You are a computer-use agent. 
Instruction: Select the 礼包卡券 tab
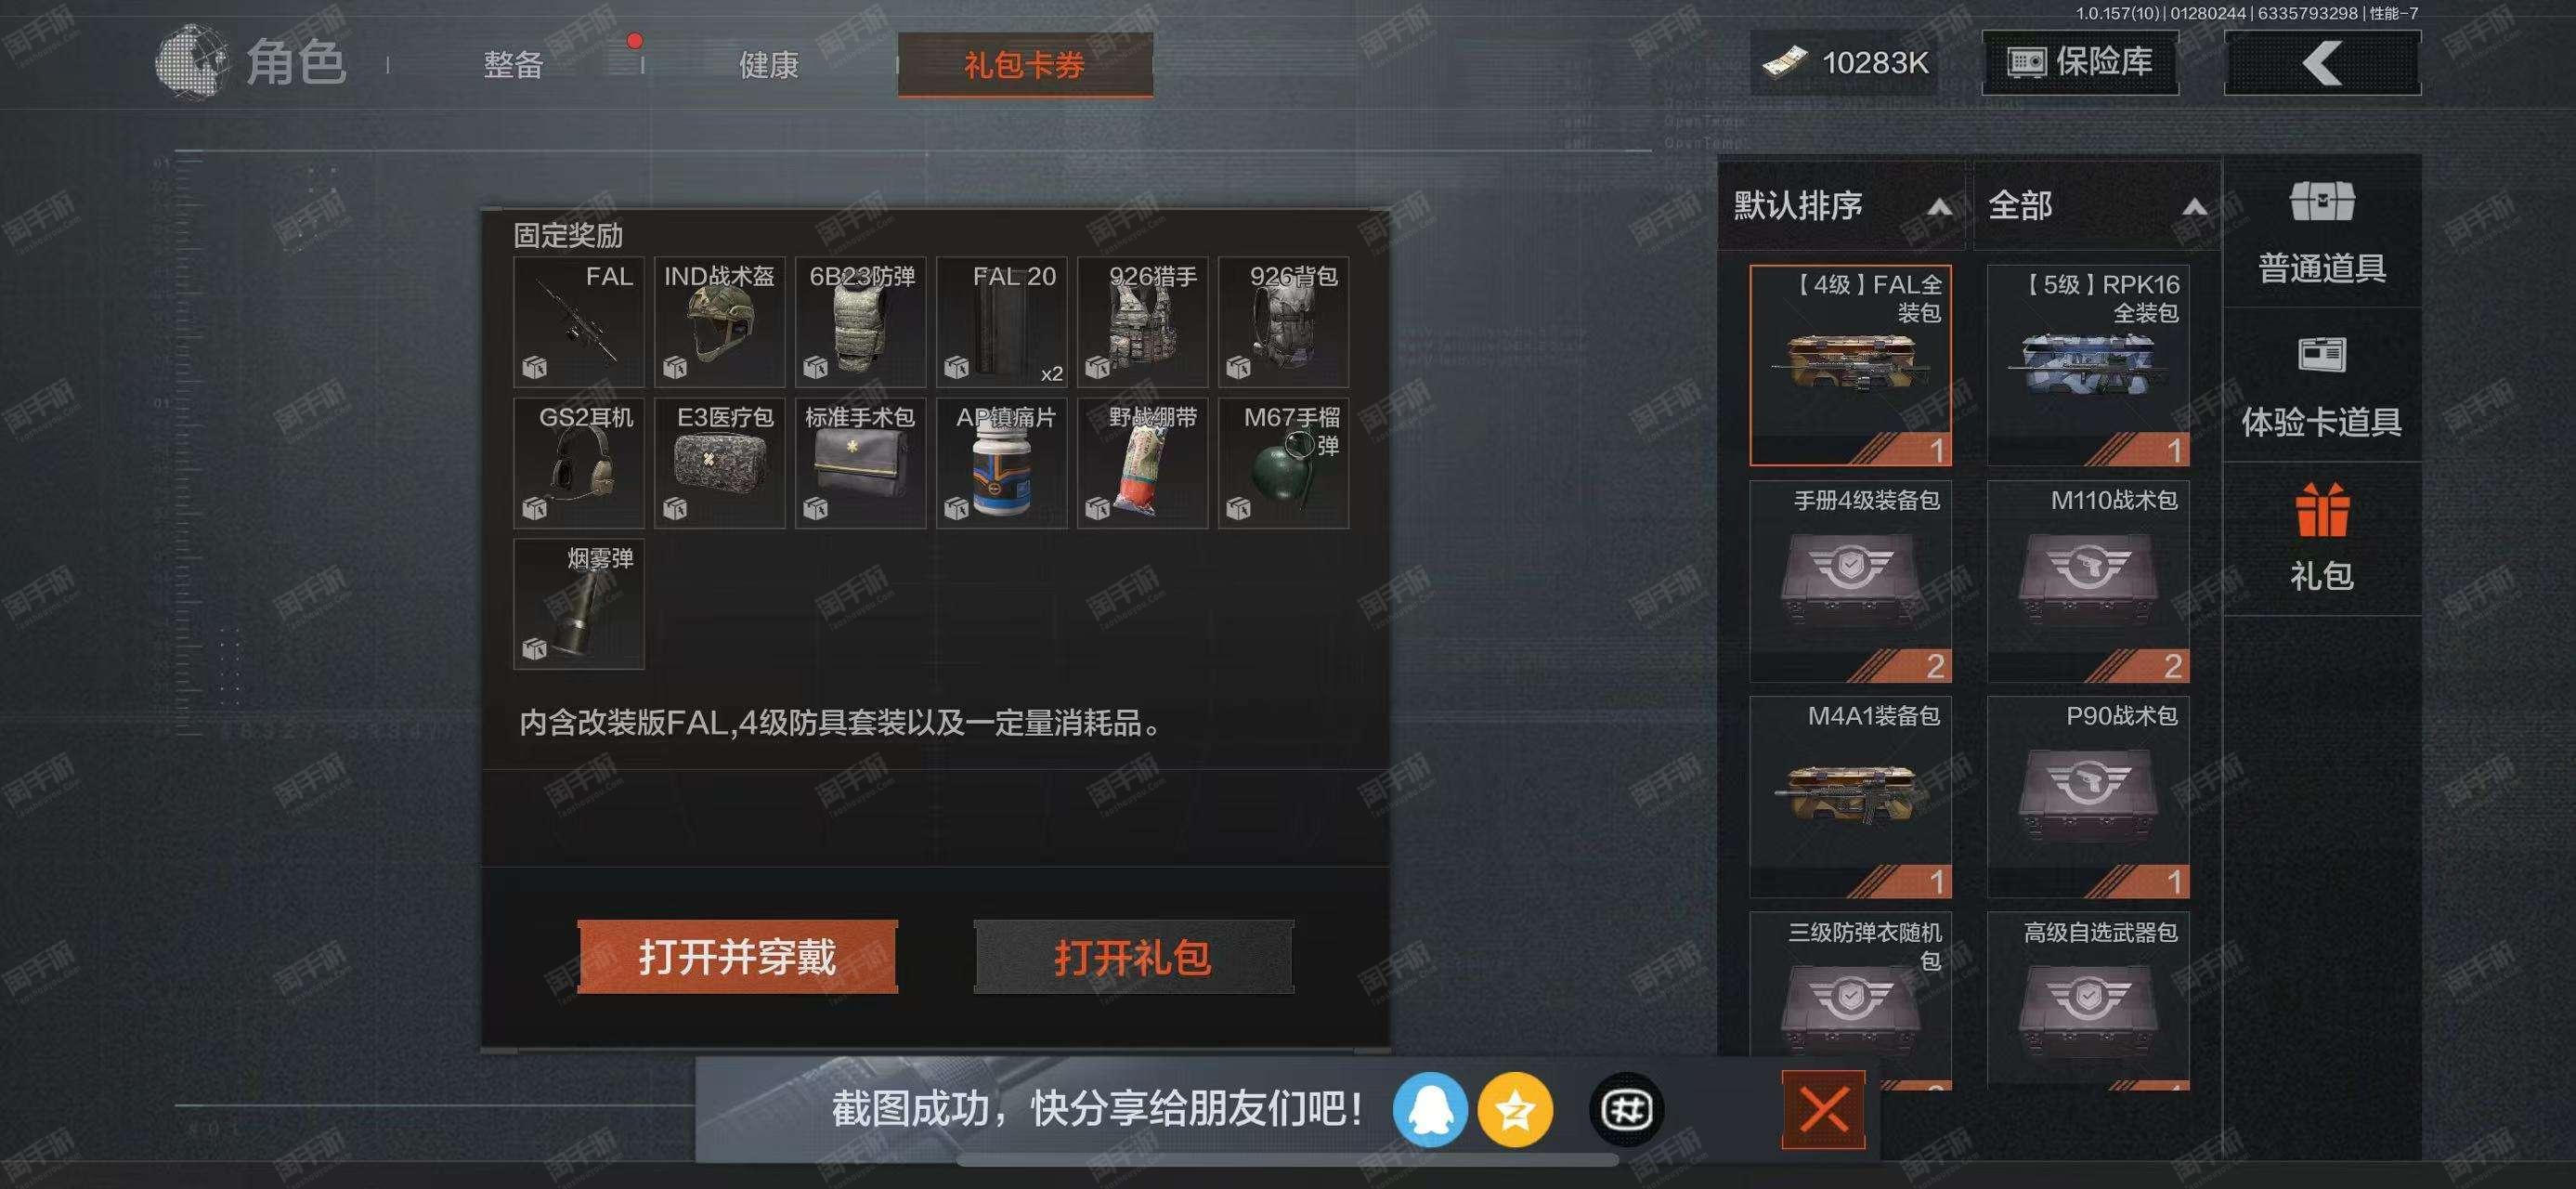[1025, 65]
